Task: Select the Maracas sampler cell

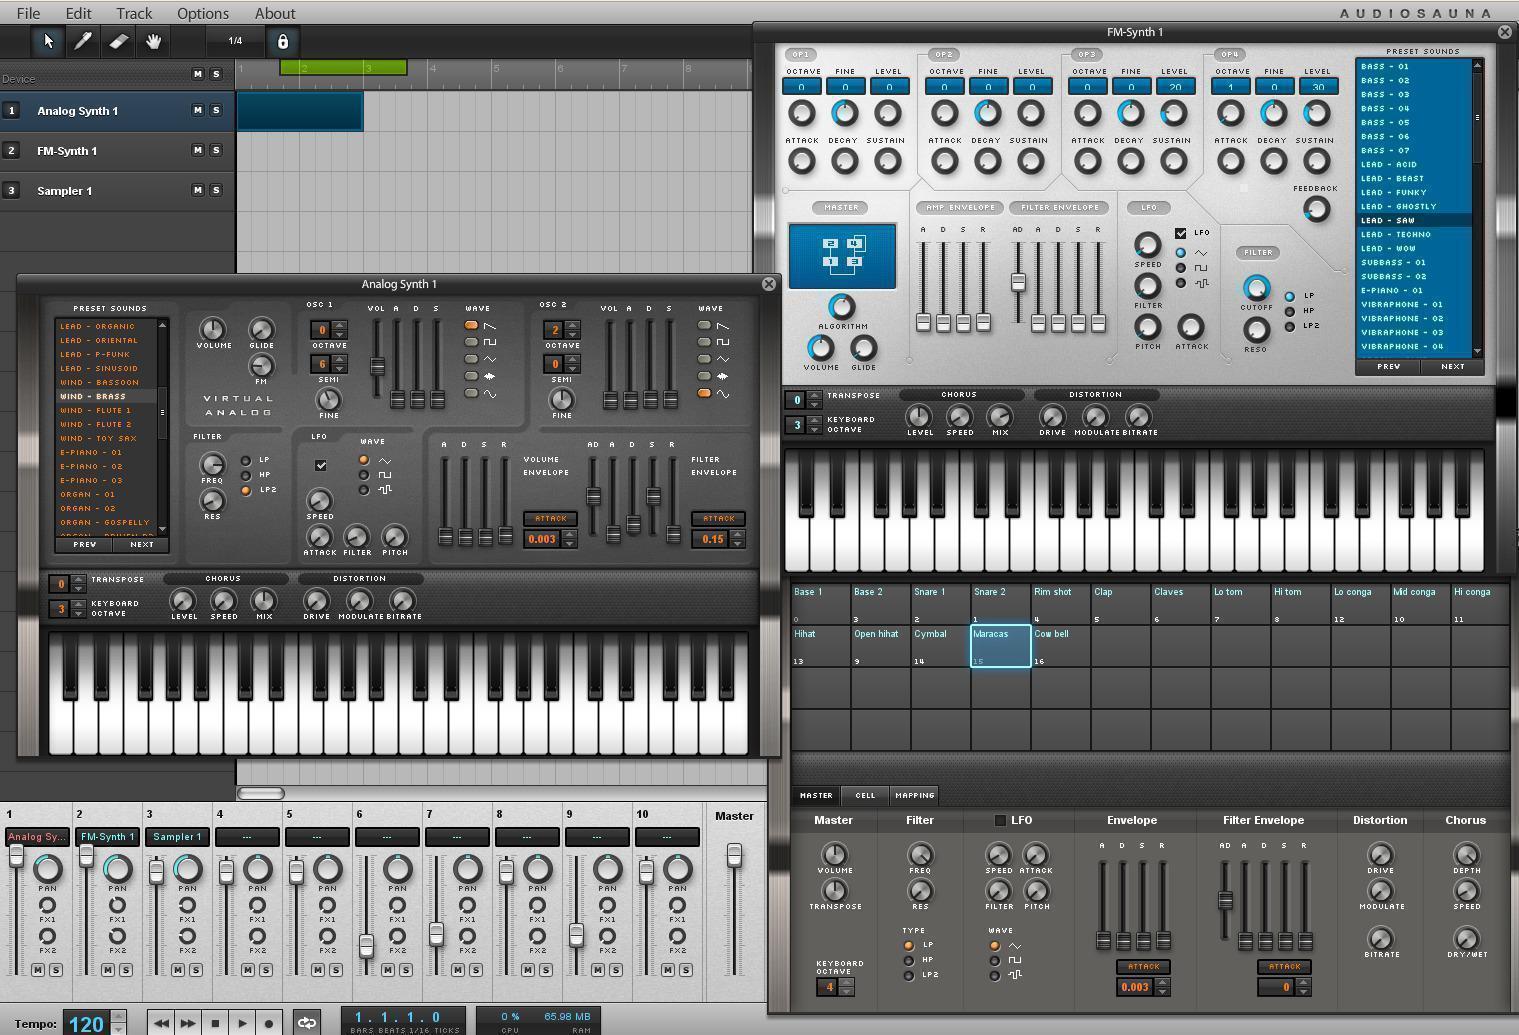Action: pyautogui.click(x=1001, y=646)
